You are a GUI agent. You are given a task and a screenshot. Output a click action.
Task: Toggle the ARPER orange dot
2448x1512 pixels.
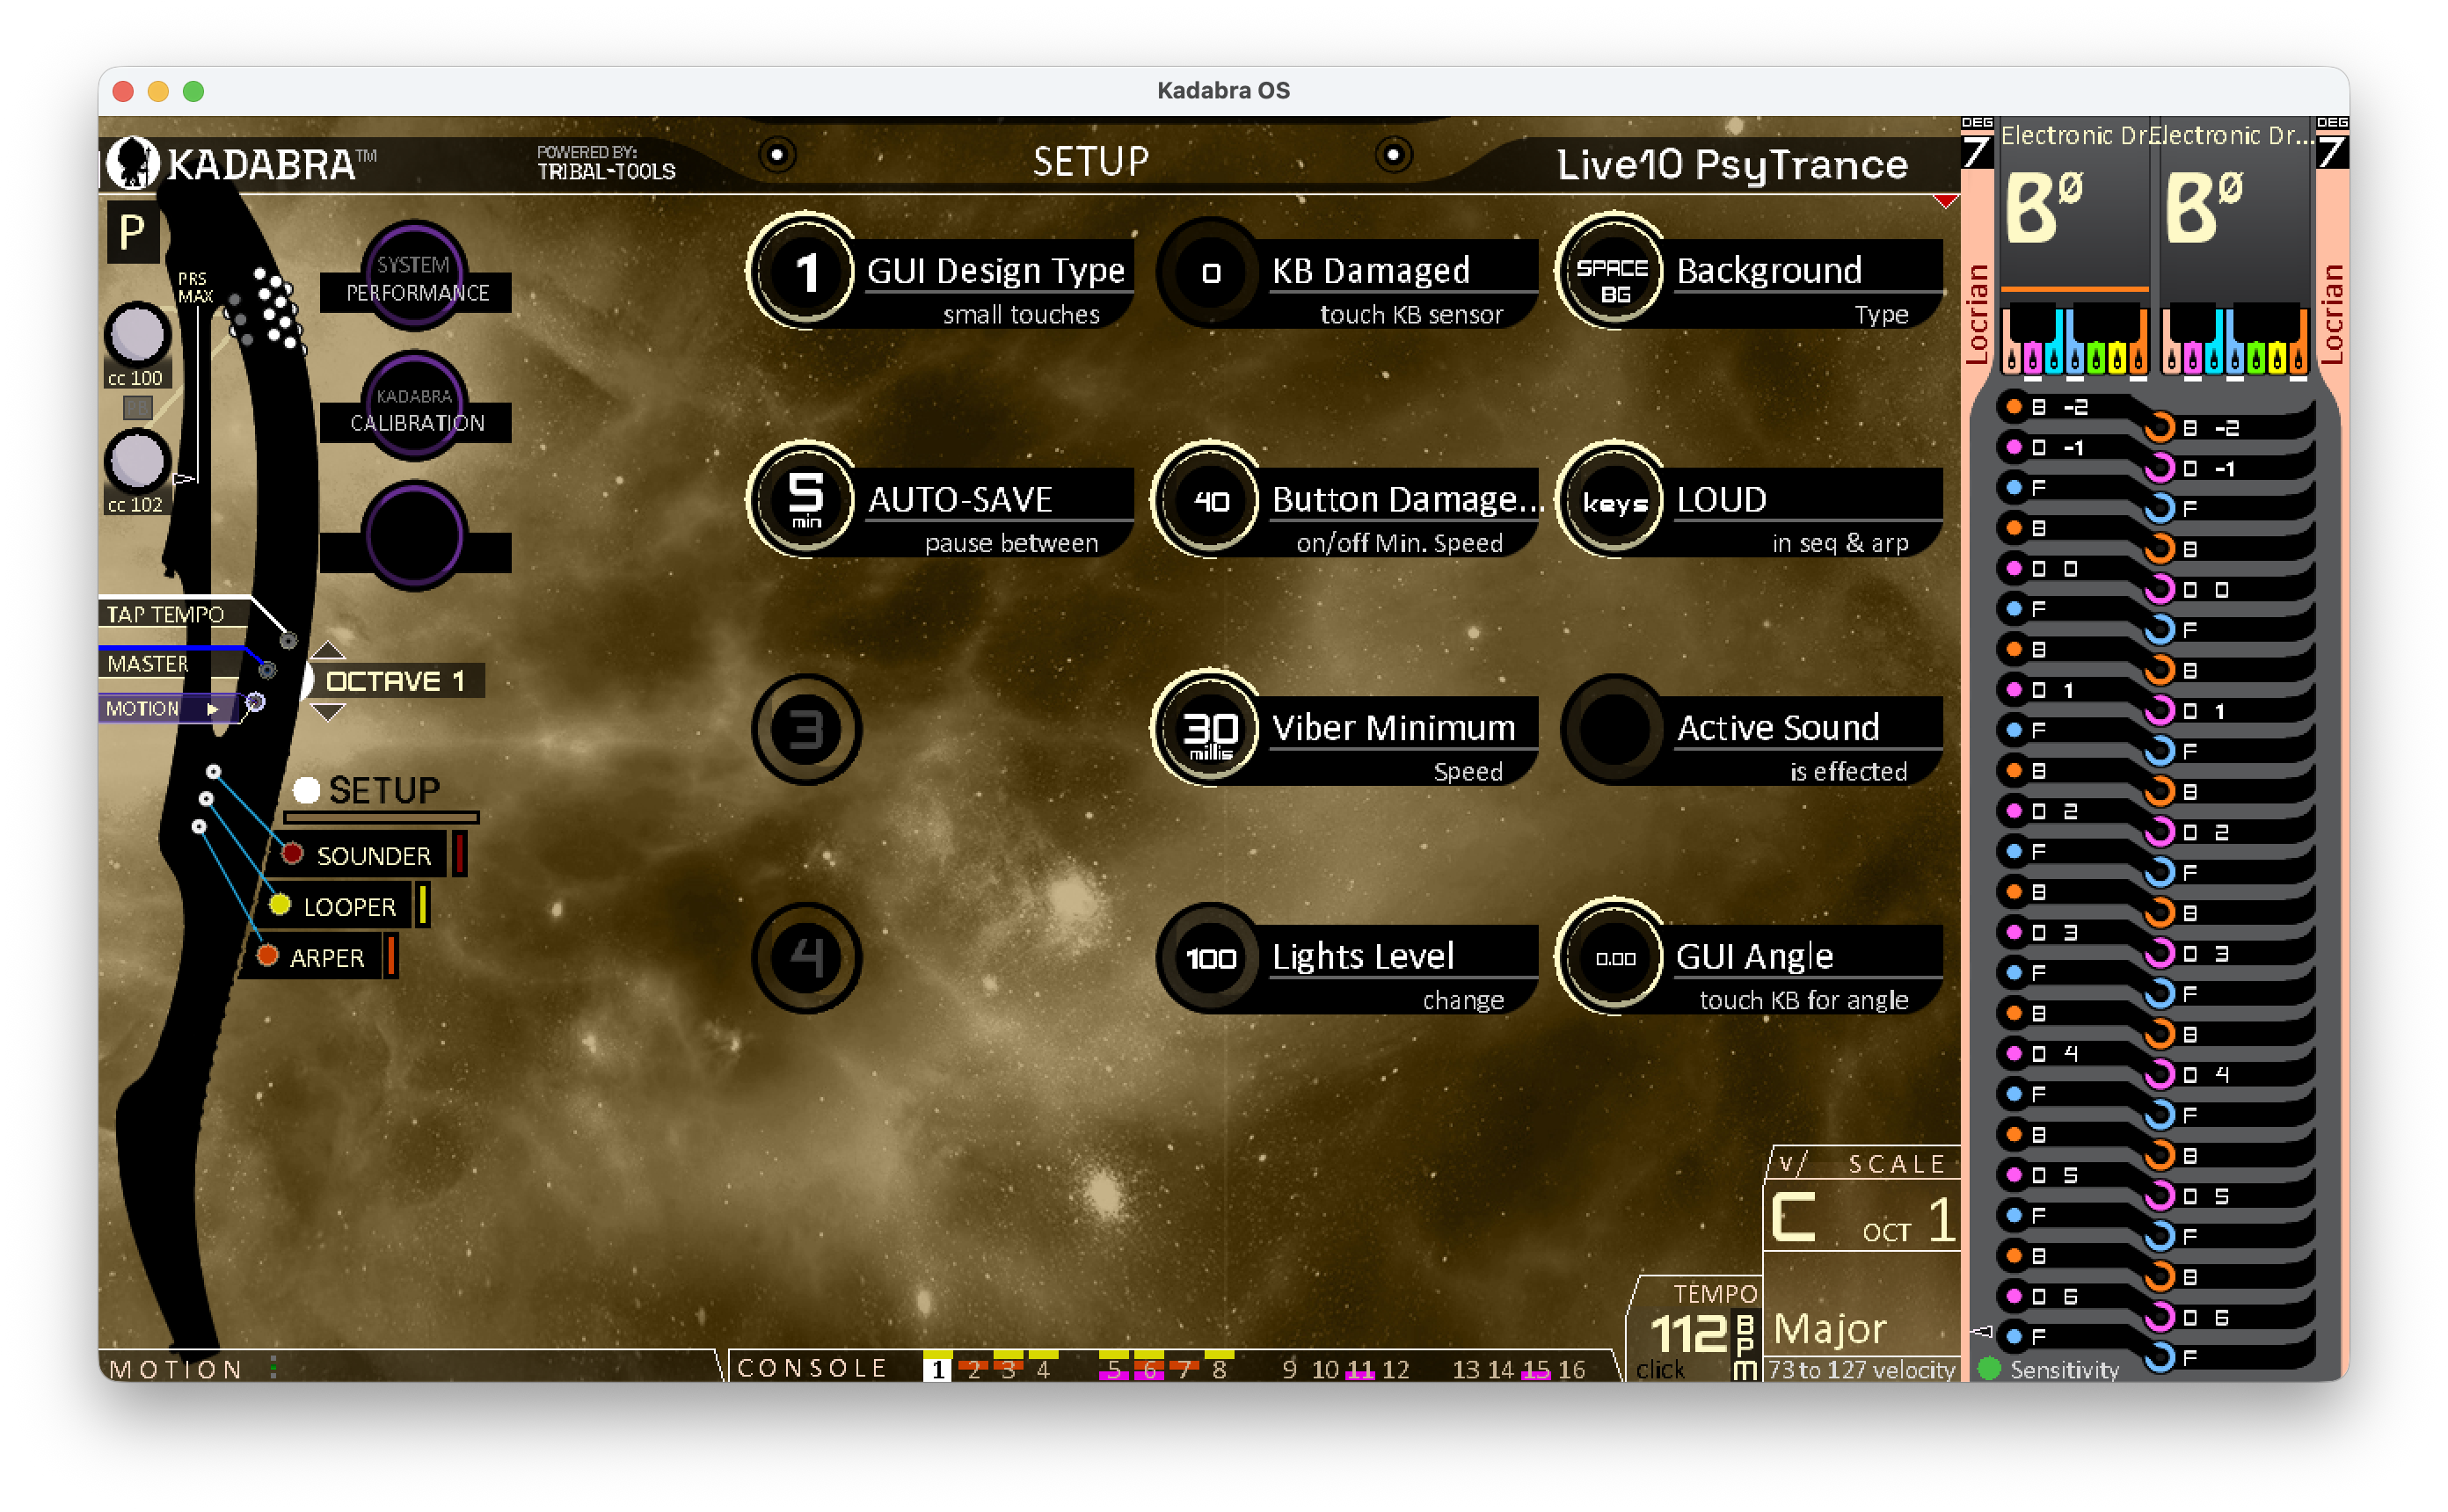point(267,955)
